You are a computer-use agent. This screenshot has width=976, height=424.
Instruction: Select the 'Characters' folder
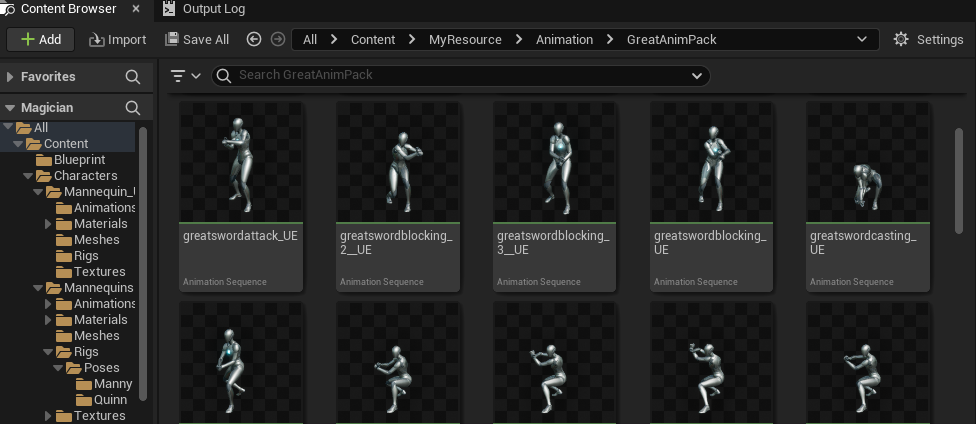click(x=85, y=176)
